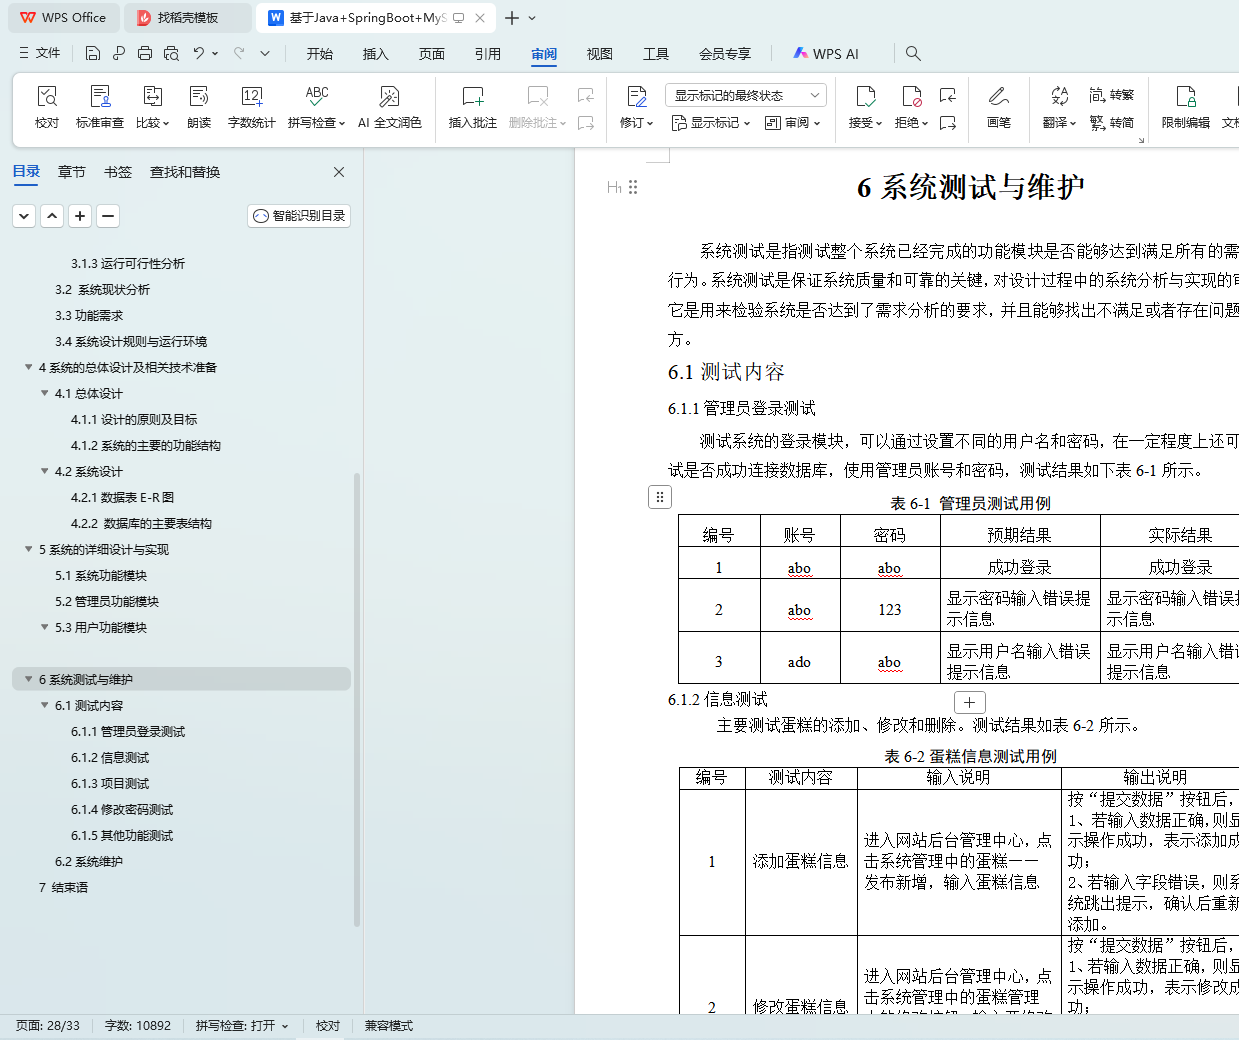Viewport: 1239px width, 1040px height.
Task: Open the WPS AI tab
Action: (826, 54)
